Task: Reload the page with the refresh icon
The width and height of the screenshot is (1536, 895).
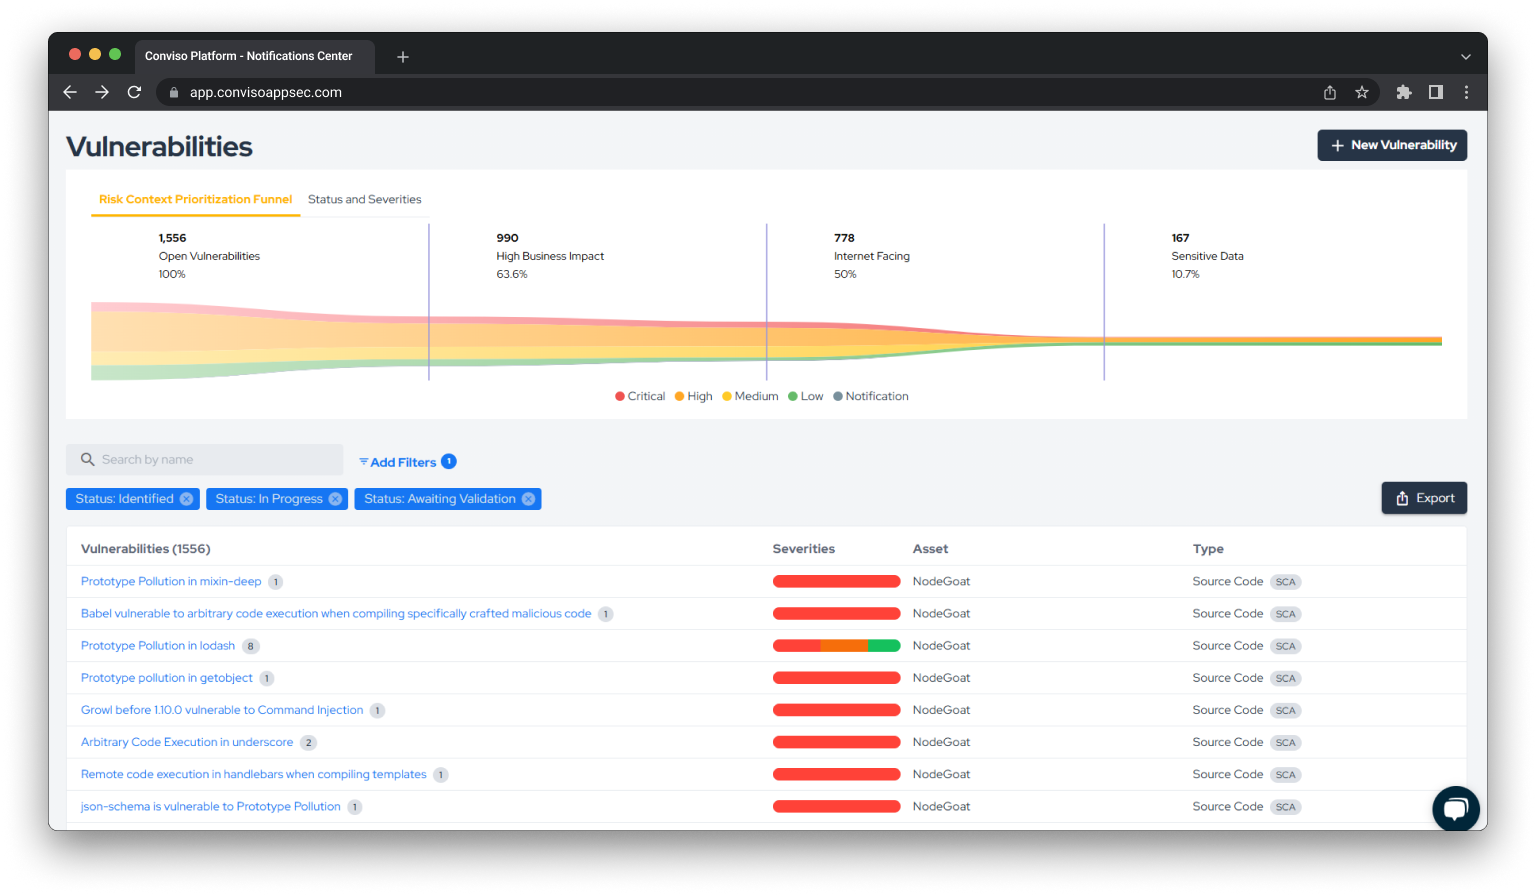Action: tap(134, 92)
